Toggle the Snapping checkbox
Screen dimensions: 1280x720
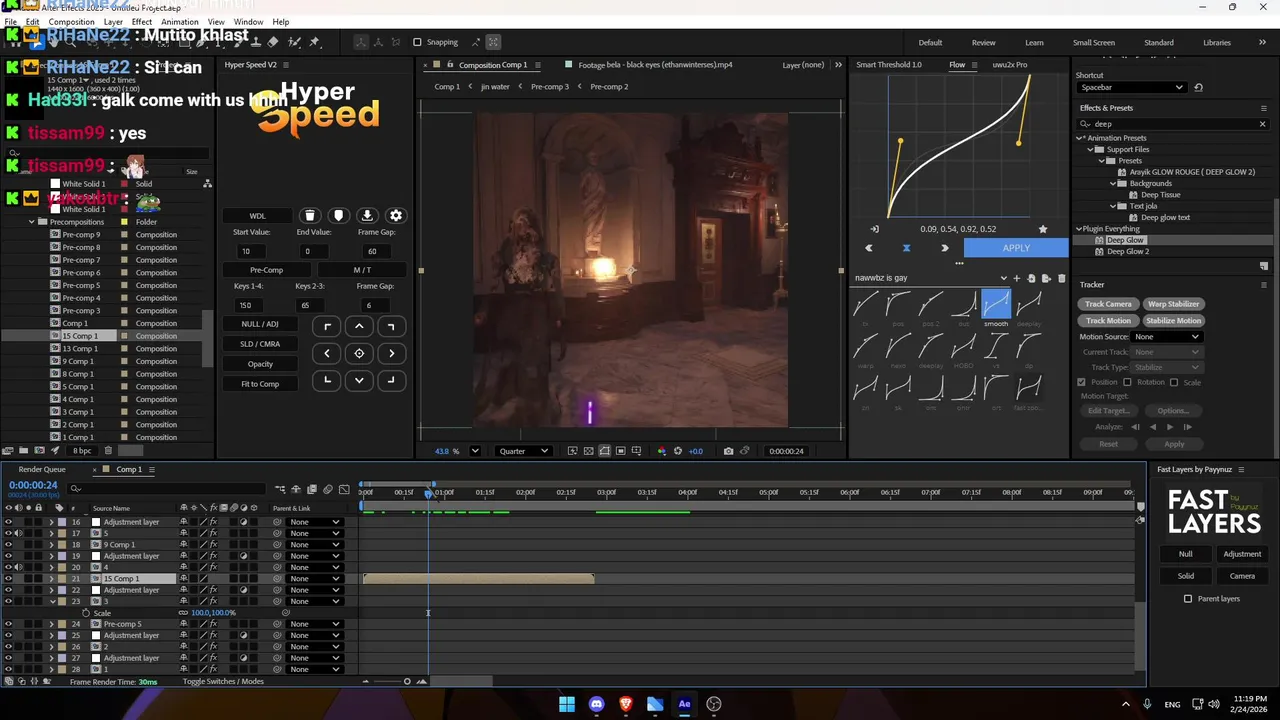coord(417,42)
